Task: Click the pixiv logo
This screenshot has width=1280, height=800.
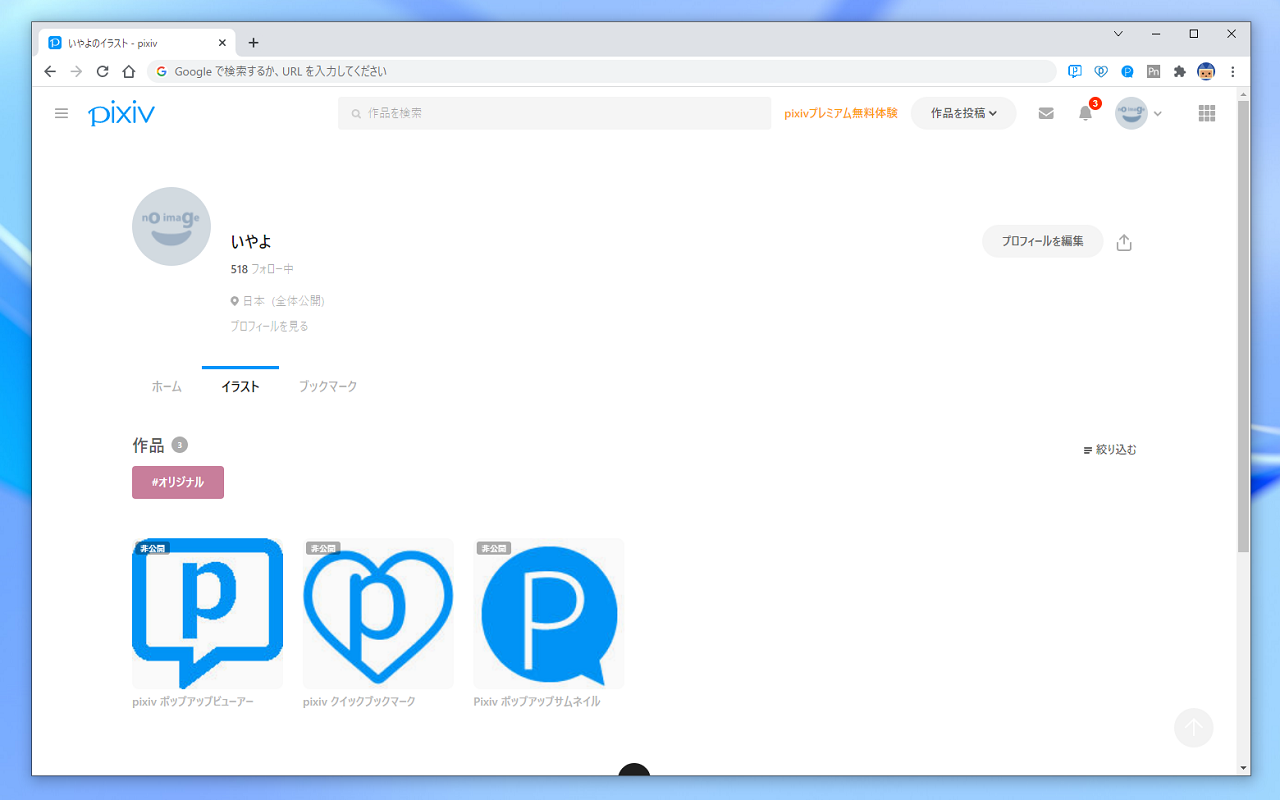Action: (x=121, y=114)
